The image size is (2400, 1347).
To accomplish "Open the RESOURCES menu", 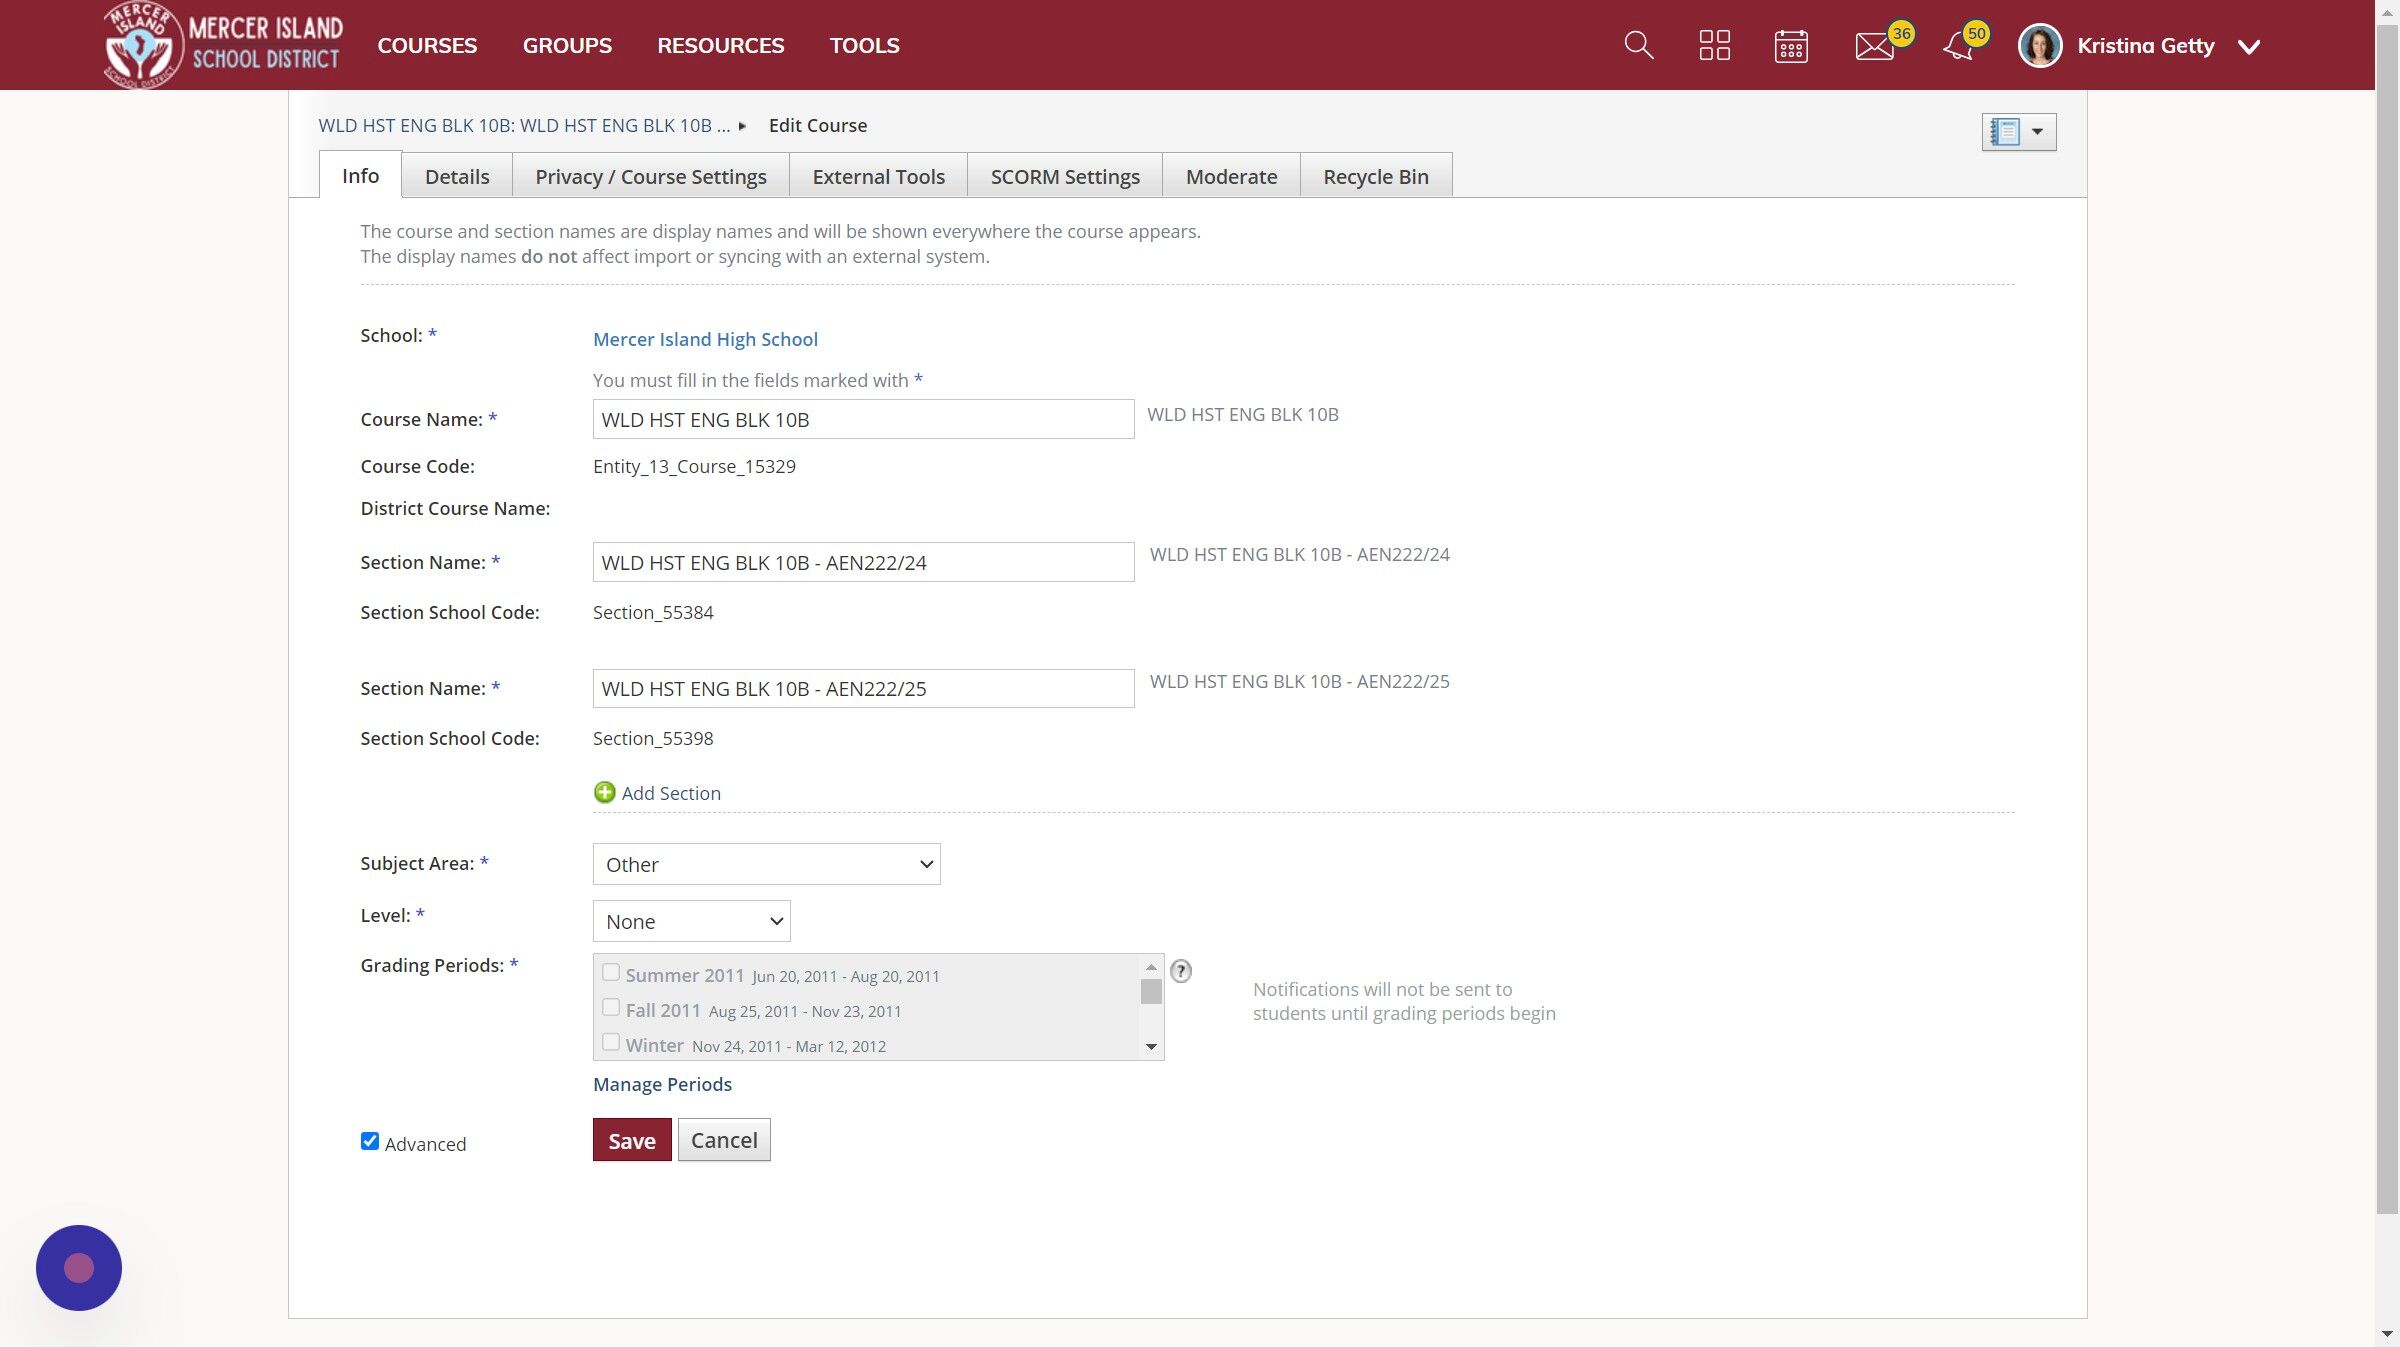I will pyautogui.click(x=720, y=45).
